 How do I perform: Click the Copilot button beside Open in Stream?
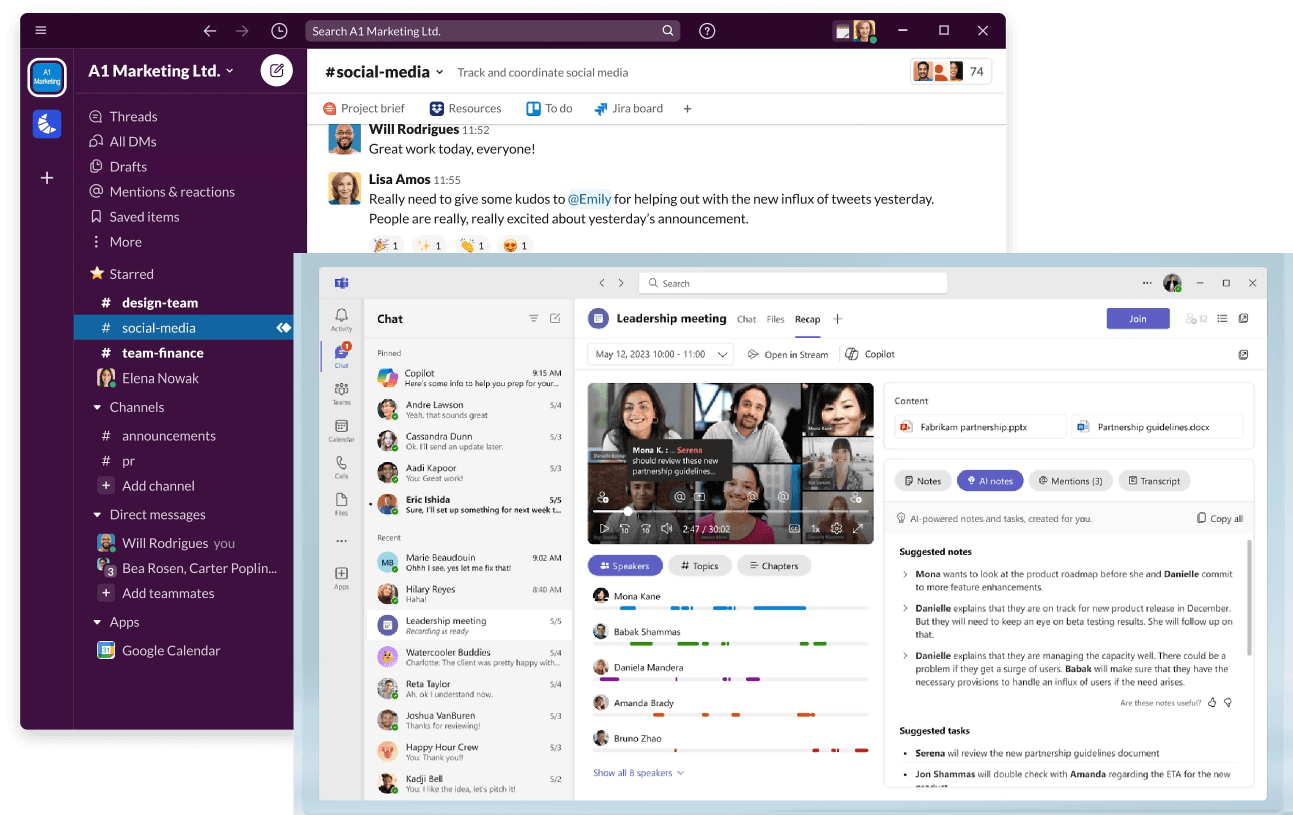pos(870,354)
